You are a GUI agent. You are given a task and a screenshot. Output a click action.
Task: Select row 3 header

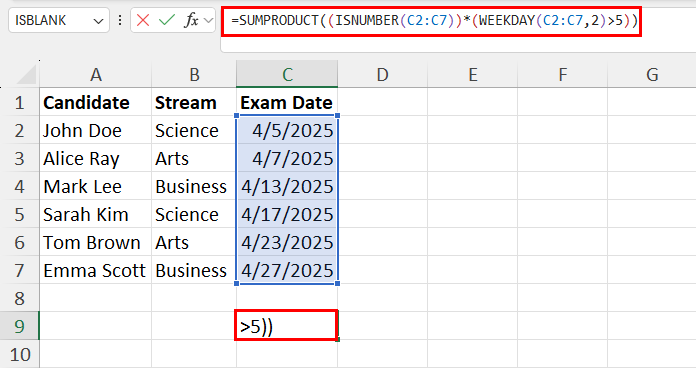click(x=20, y=158)
